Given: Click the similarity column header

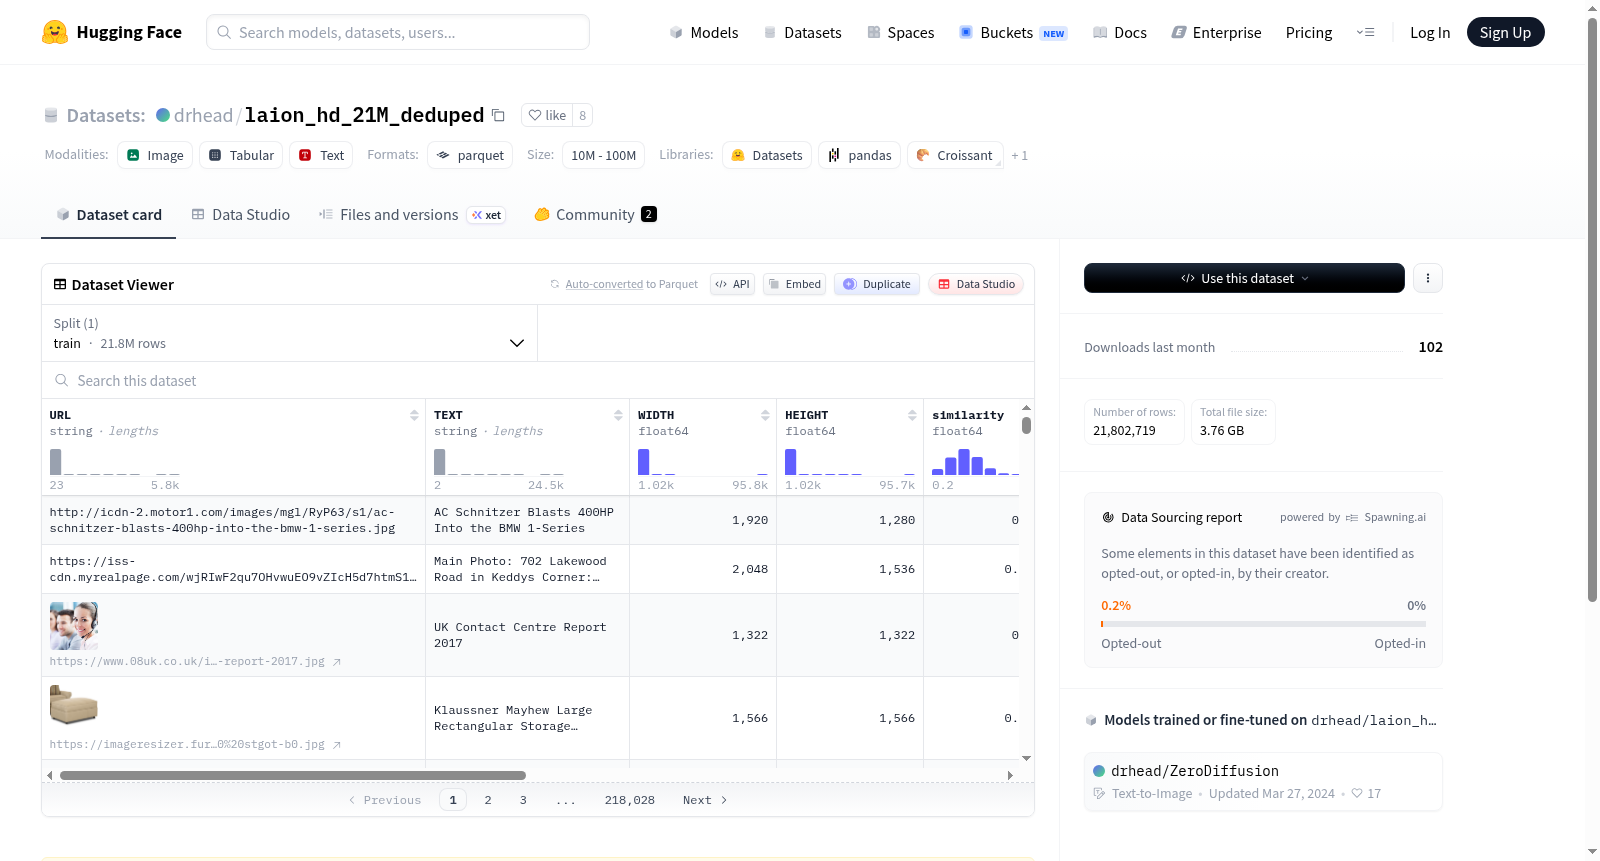Looking at the screenshot, I should click(x=968, y=415).
